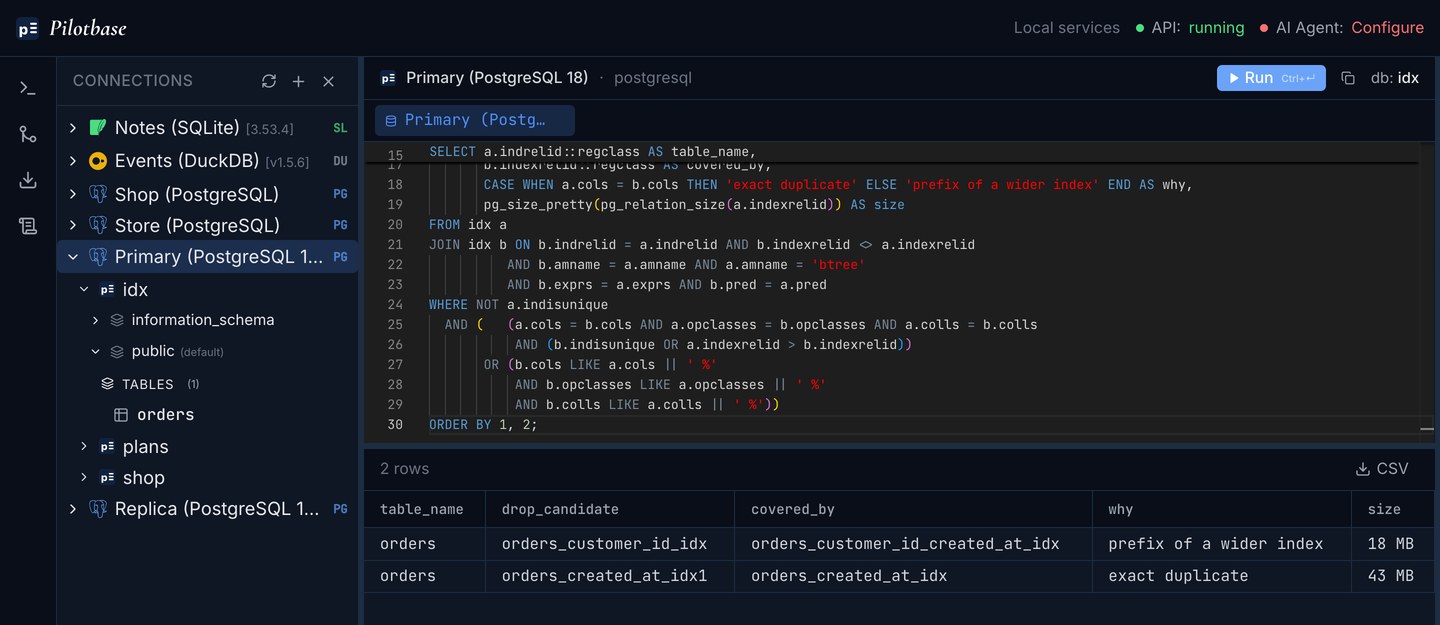Collapse the Primary (PostgreSQL) connection
This screenshot has height=625, width=1440.
(x=72, y=257)
